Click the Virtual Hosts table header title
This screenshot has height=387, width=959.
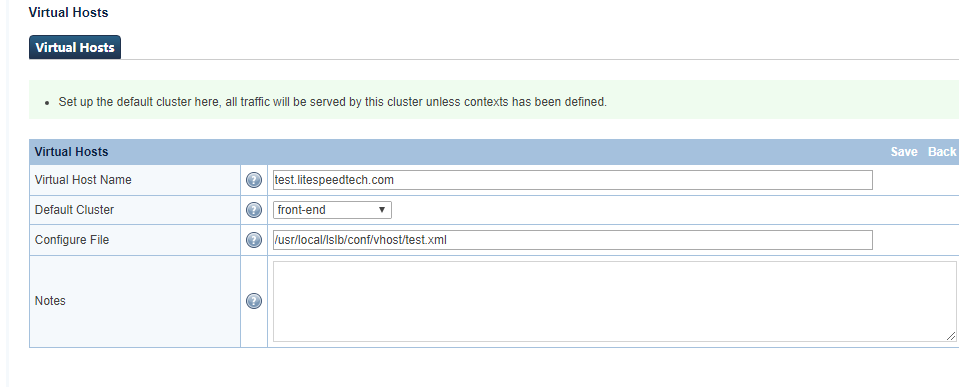tap(71, 152)
